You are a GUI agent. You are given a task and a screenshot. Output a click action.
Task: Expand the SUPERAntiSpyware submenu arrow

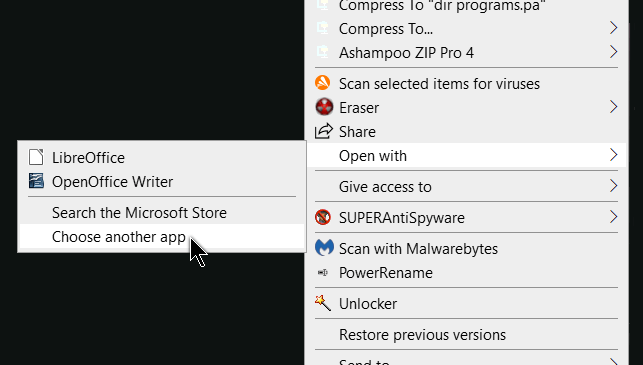tap(613, 217)
